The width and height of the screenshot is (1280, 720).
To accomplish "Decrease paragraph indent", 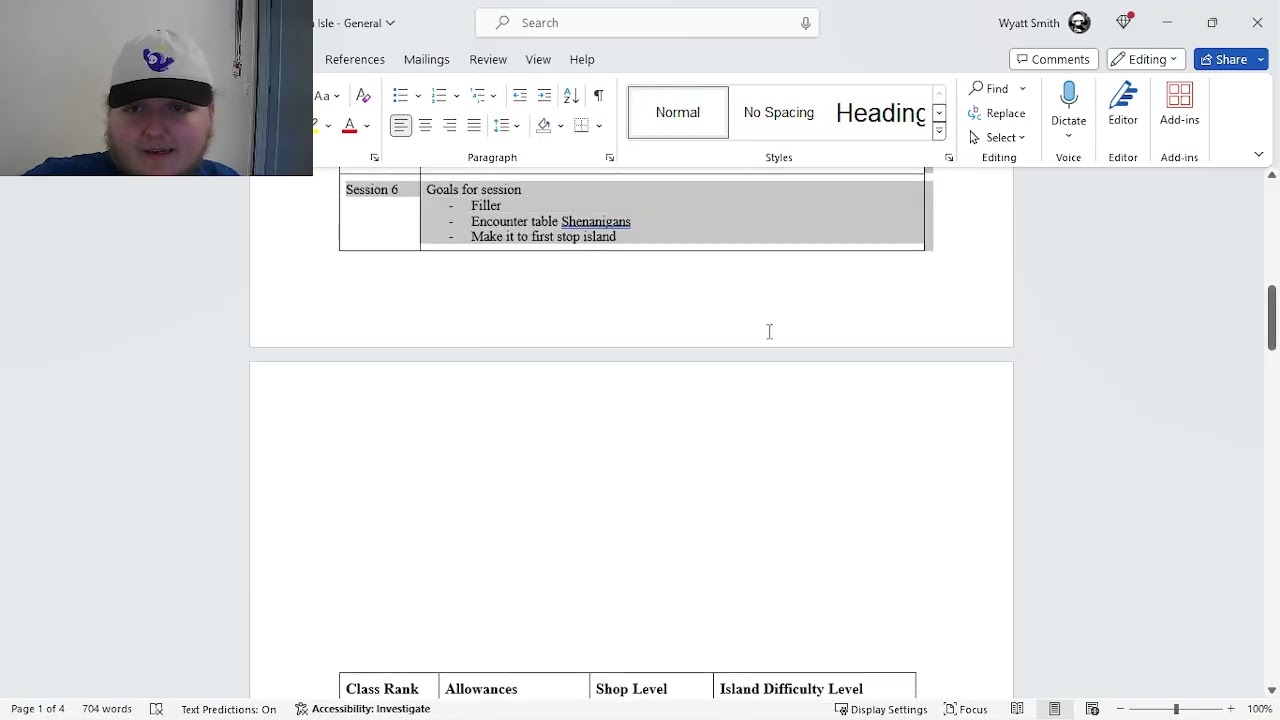I will tap(520, 95).
